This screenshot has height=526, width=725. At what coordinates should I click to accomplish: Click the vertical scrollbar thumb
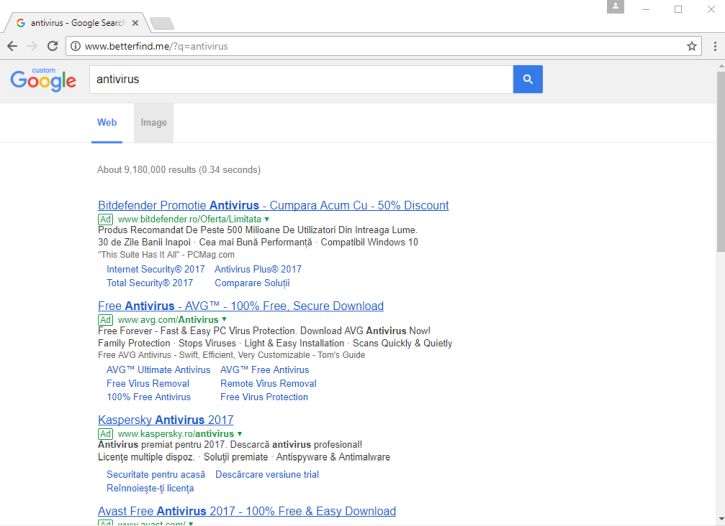coord(720,162)
